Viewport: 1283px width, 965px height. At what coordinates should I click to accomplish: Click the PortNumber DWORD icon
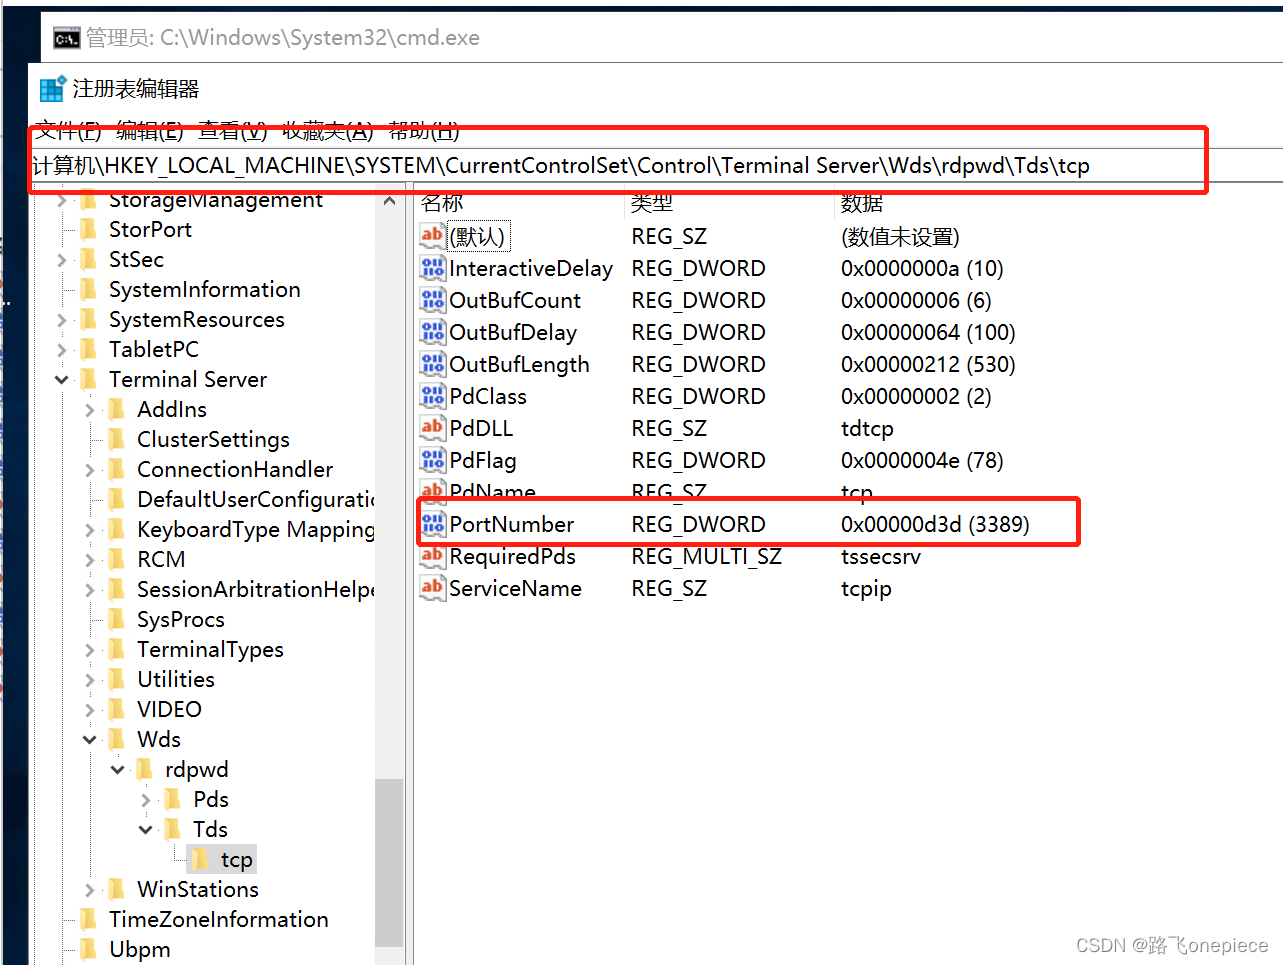point(432,524)
